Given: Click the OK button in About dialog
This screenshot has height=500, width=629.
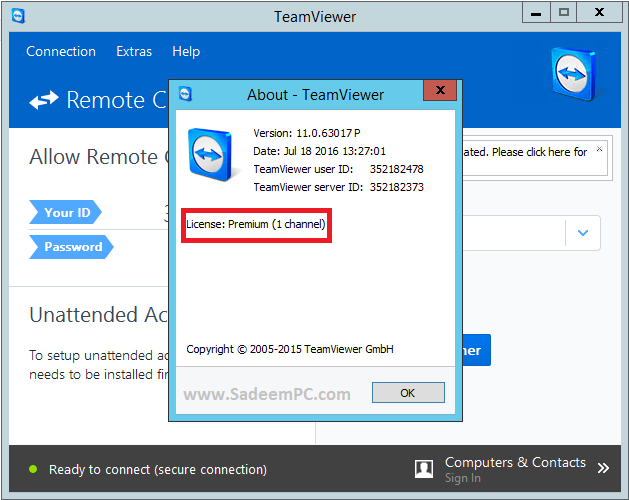Looking at the screenshot, I should [x=408, y=392].
